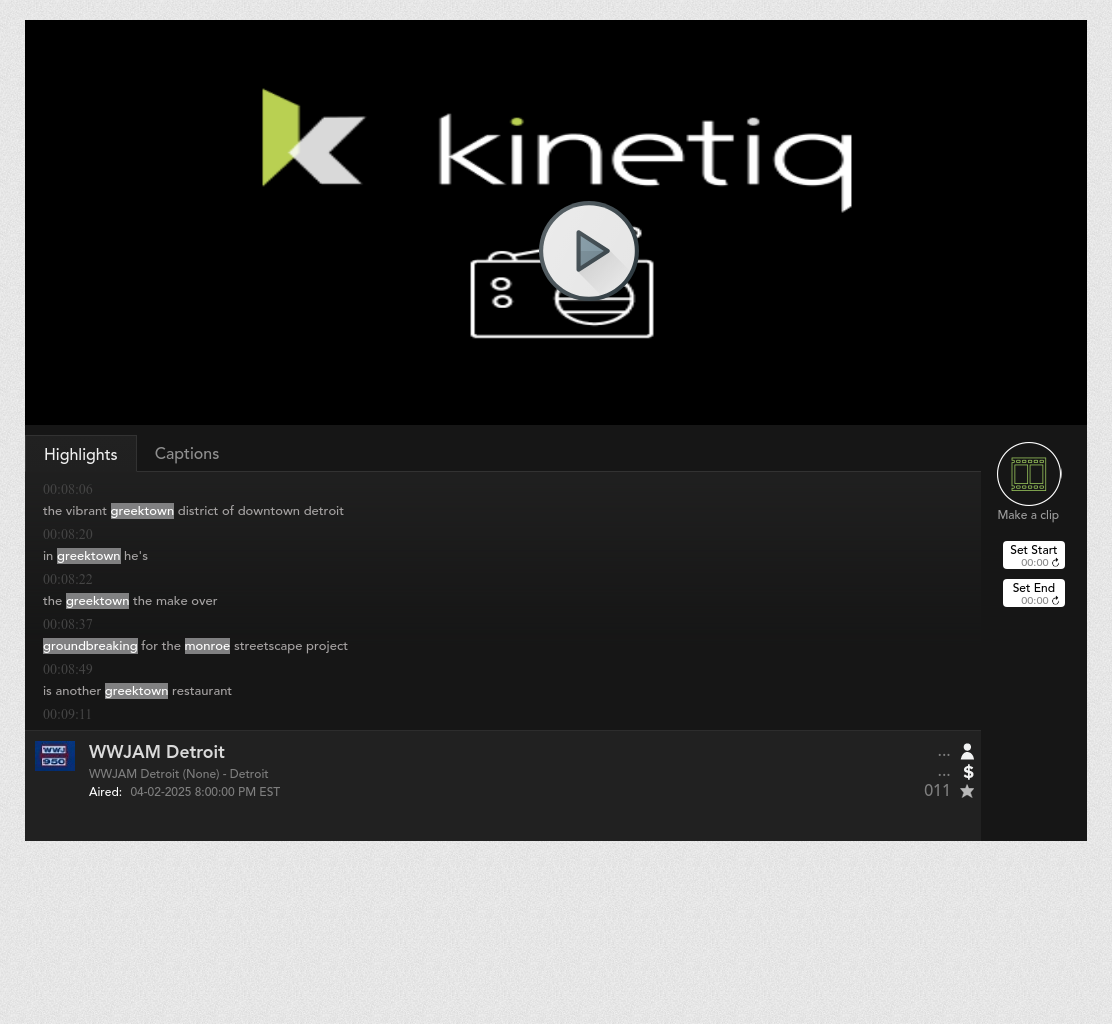
Task: Switch to the Captions tab
Action: click(x=187, y=454)
